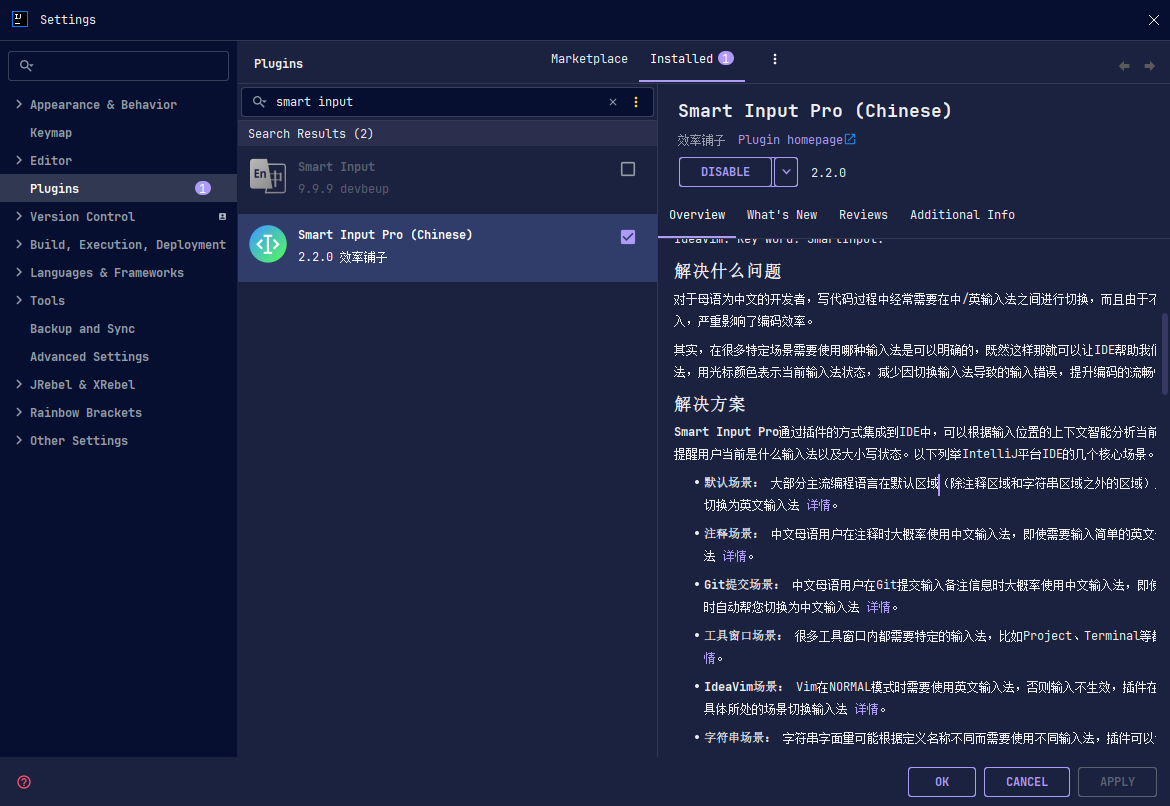Click the IntelliJ logo in title bar

20,19
